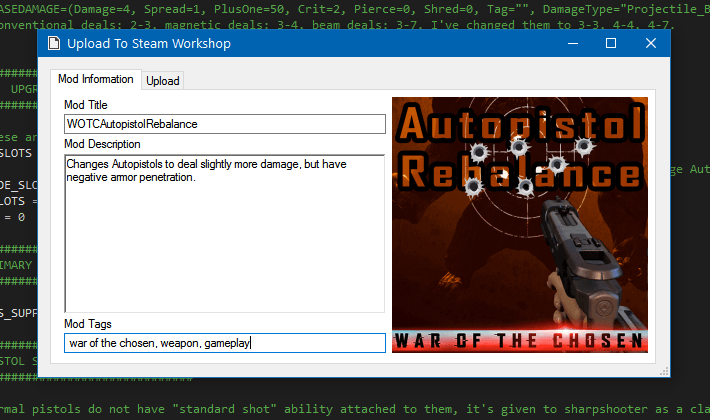The width and height of the screenshot is (710, 420).
Task: Click the 'Mod Title' label
Action: (86, 105)
